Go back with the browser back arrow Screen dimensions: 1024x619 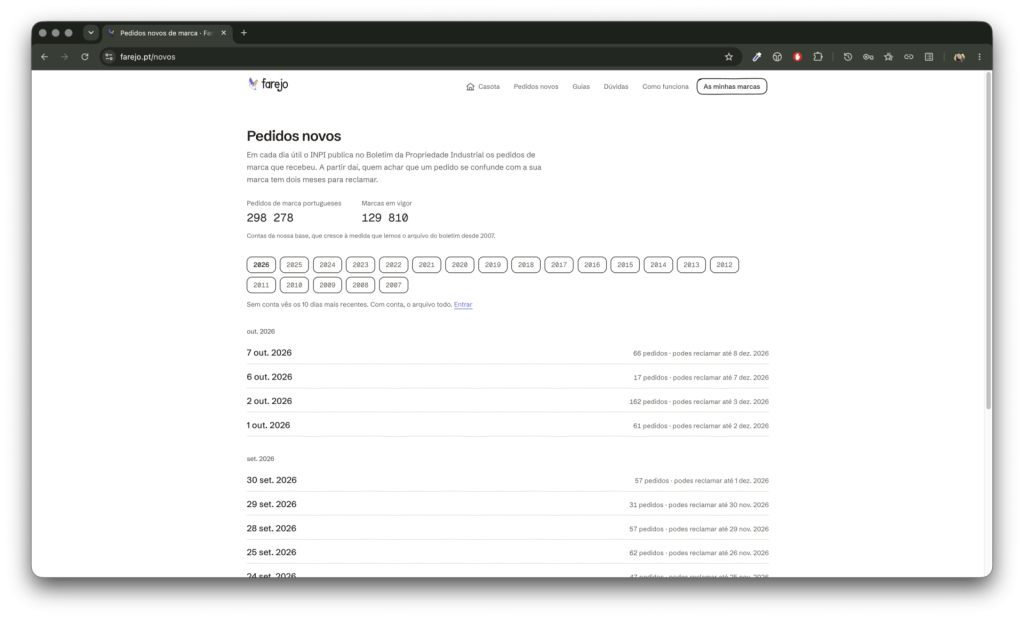point(44,57)
